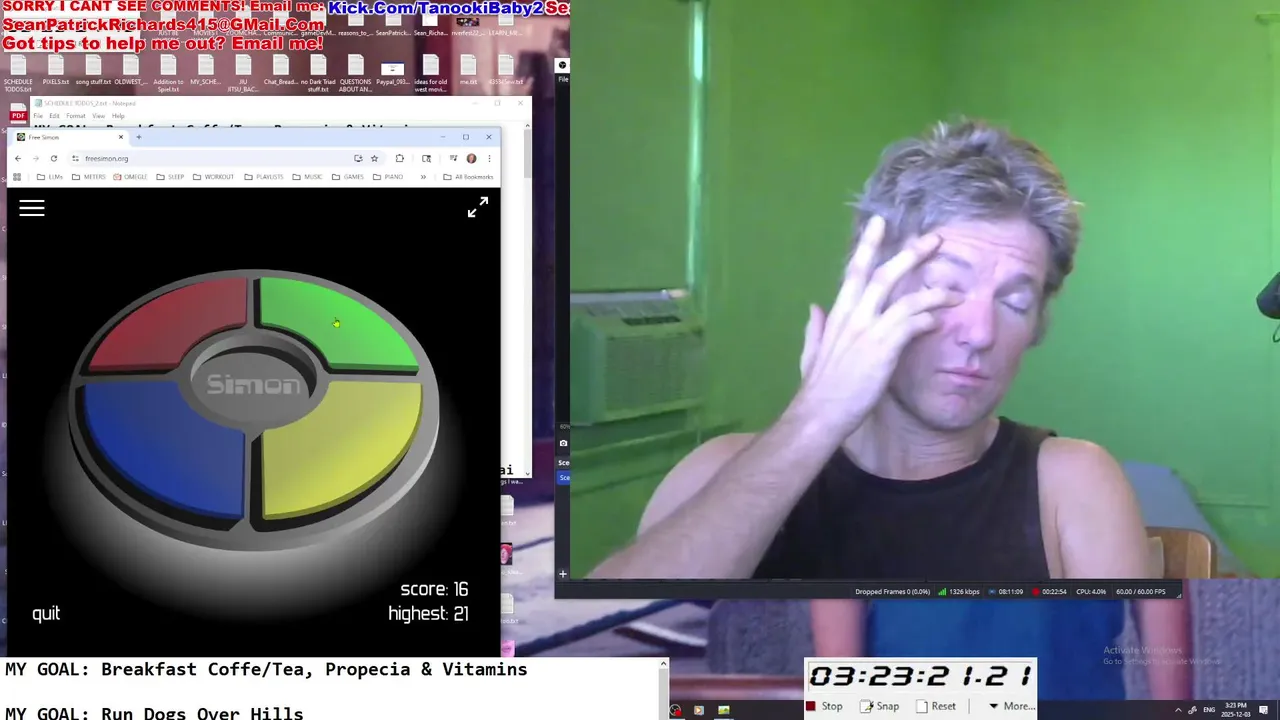Open Chrome extensions puzzle icon
The width and height of the screenshot is (1280, 720).
click(x=400, y=158)
